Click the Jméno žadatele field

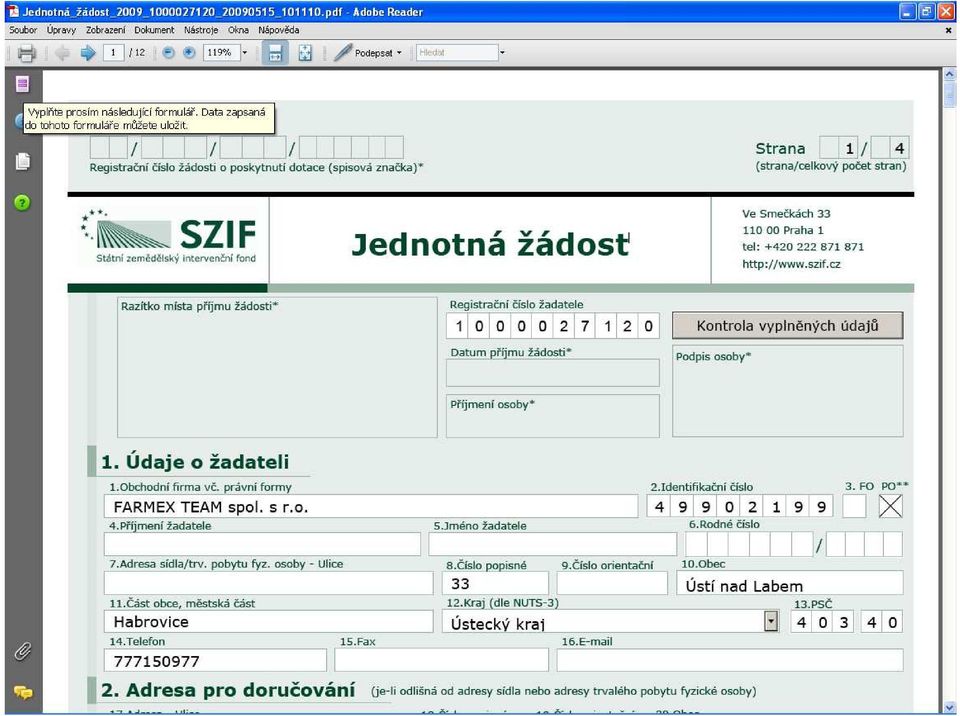click(553, 544)
